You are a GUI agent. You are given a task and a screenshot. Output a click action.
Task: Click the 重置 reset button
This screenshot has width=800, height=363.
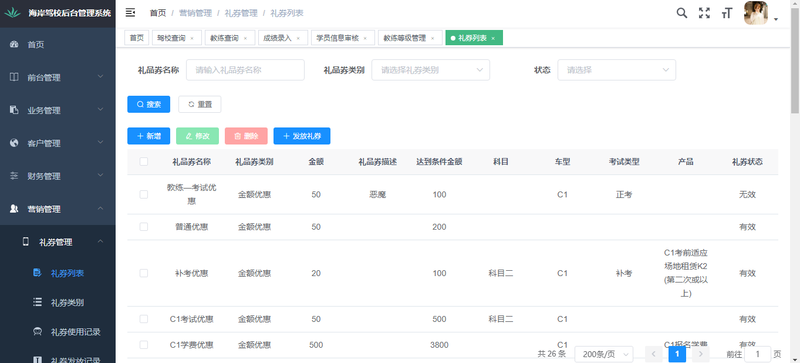click(199, 104)
